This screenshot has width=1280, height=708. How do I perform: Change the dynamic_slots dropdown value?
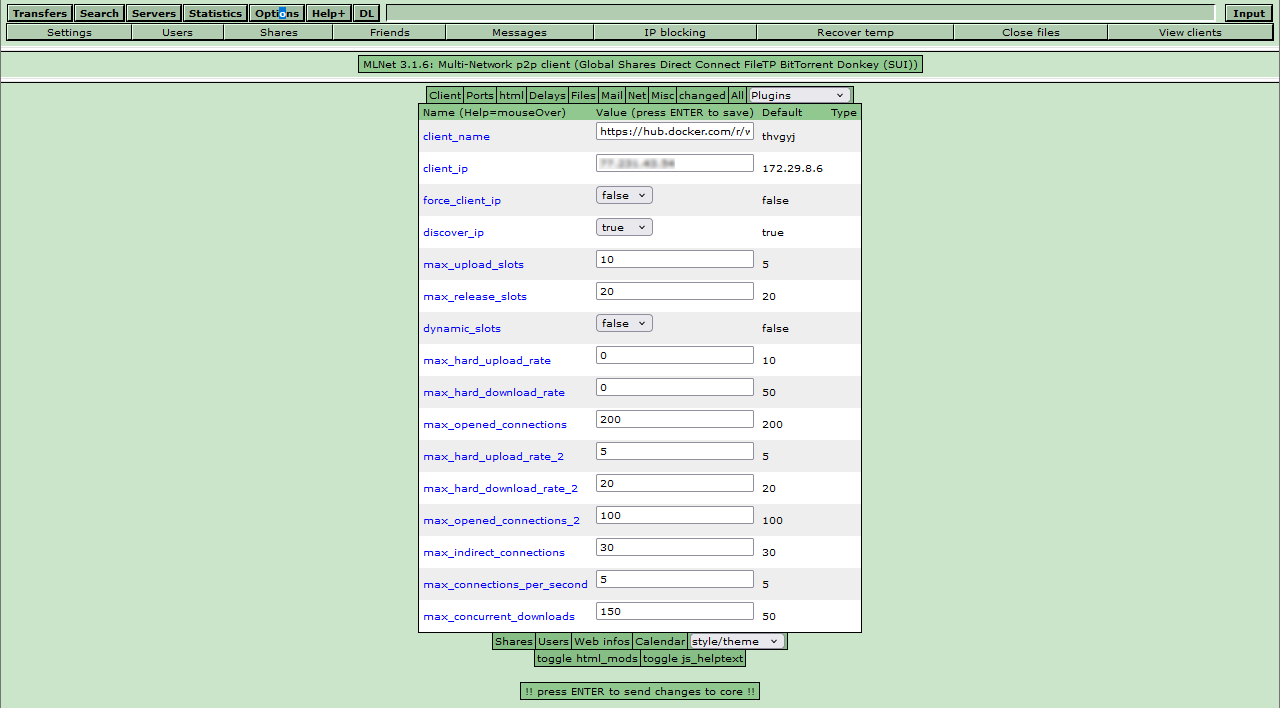624,324
